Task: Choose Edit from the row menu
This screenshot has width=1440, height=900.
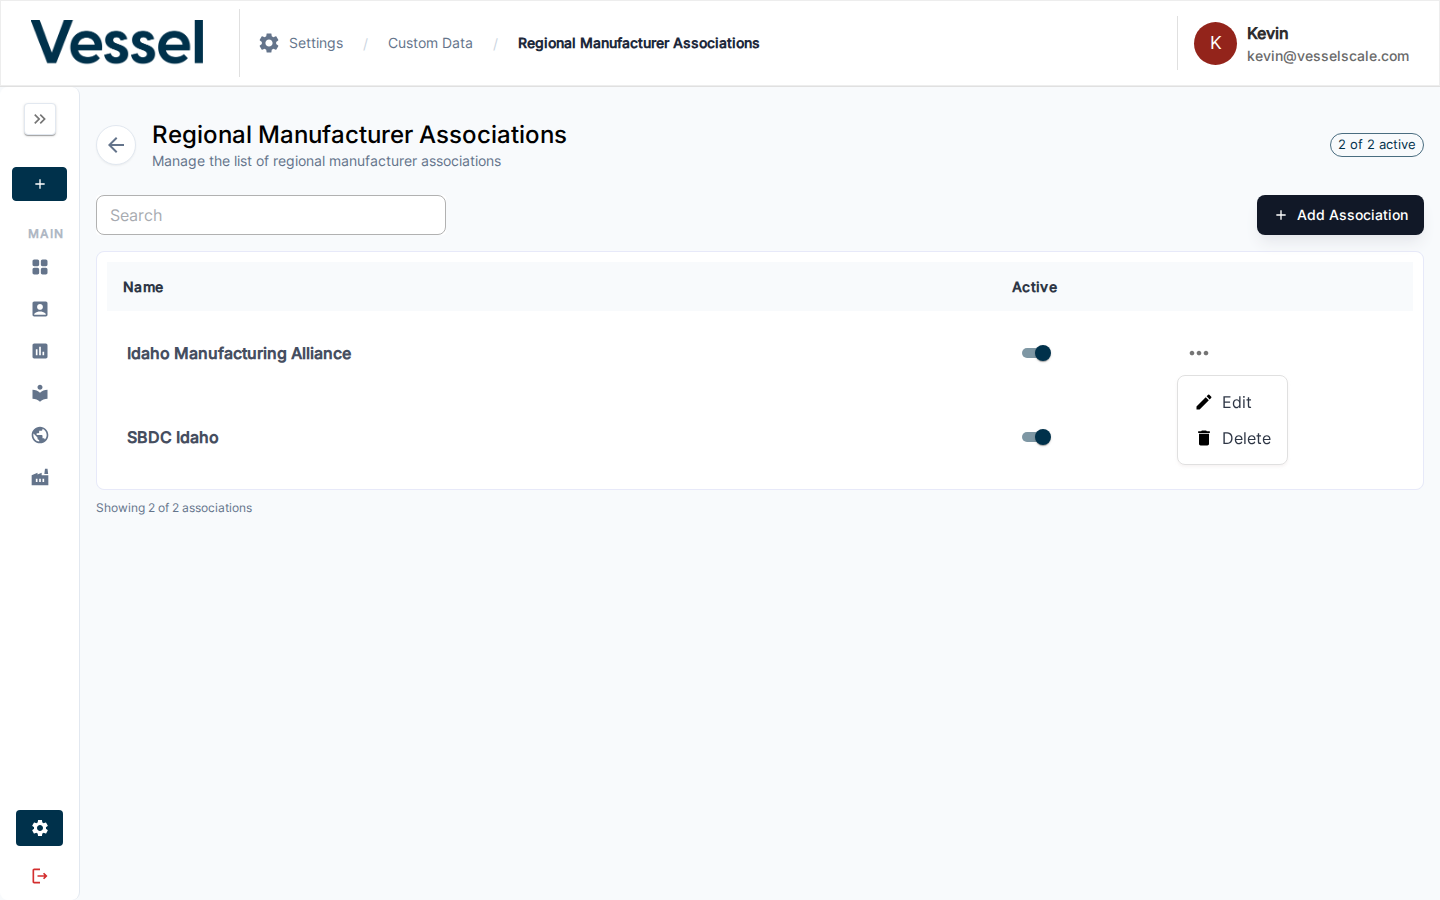Action: click(x=1232, y=402)
